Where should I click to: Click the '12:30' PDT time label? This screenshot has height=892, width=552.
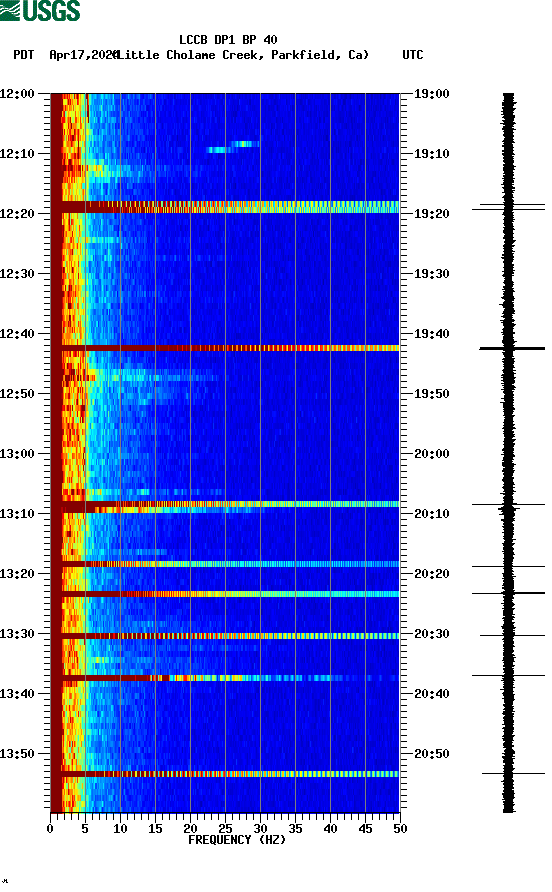(17, 274)
